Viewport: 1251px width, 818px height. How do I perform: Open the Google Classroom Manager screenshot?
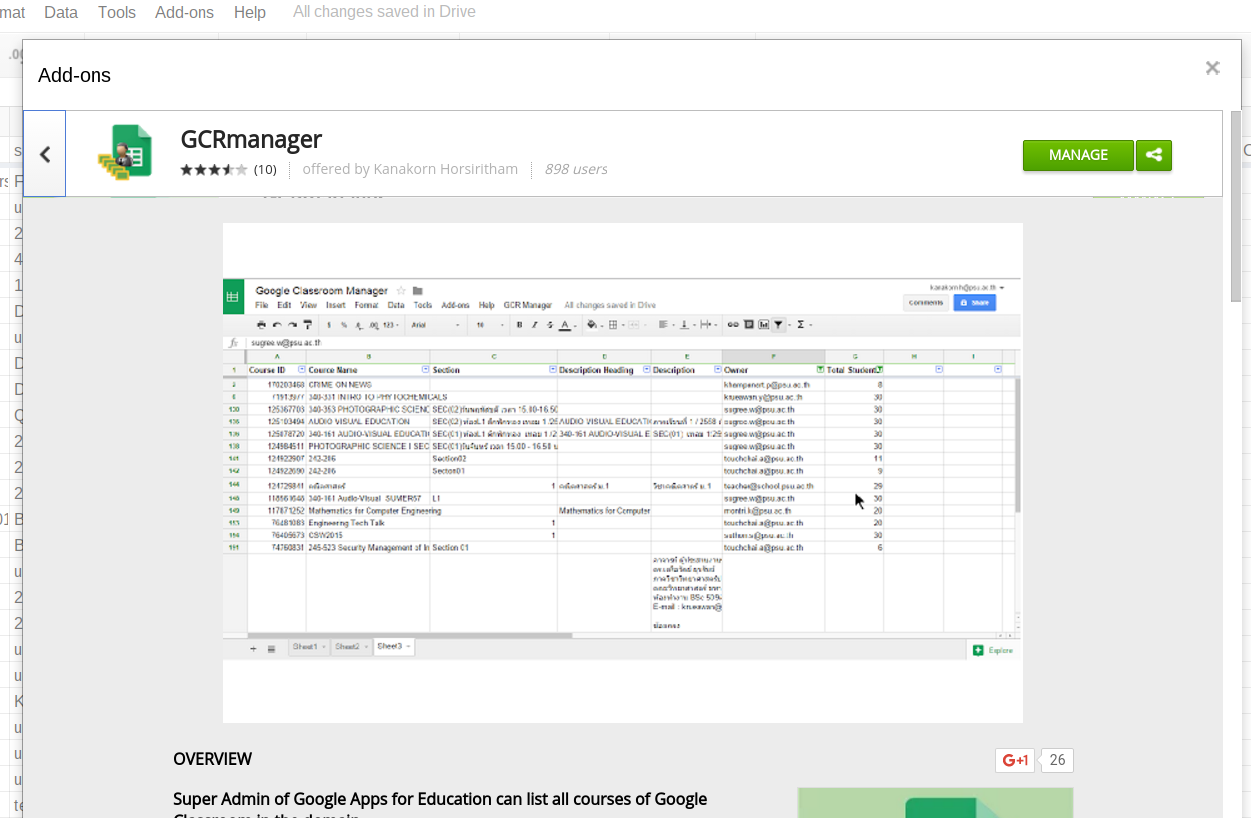coord(622,472)
